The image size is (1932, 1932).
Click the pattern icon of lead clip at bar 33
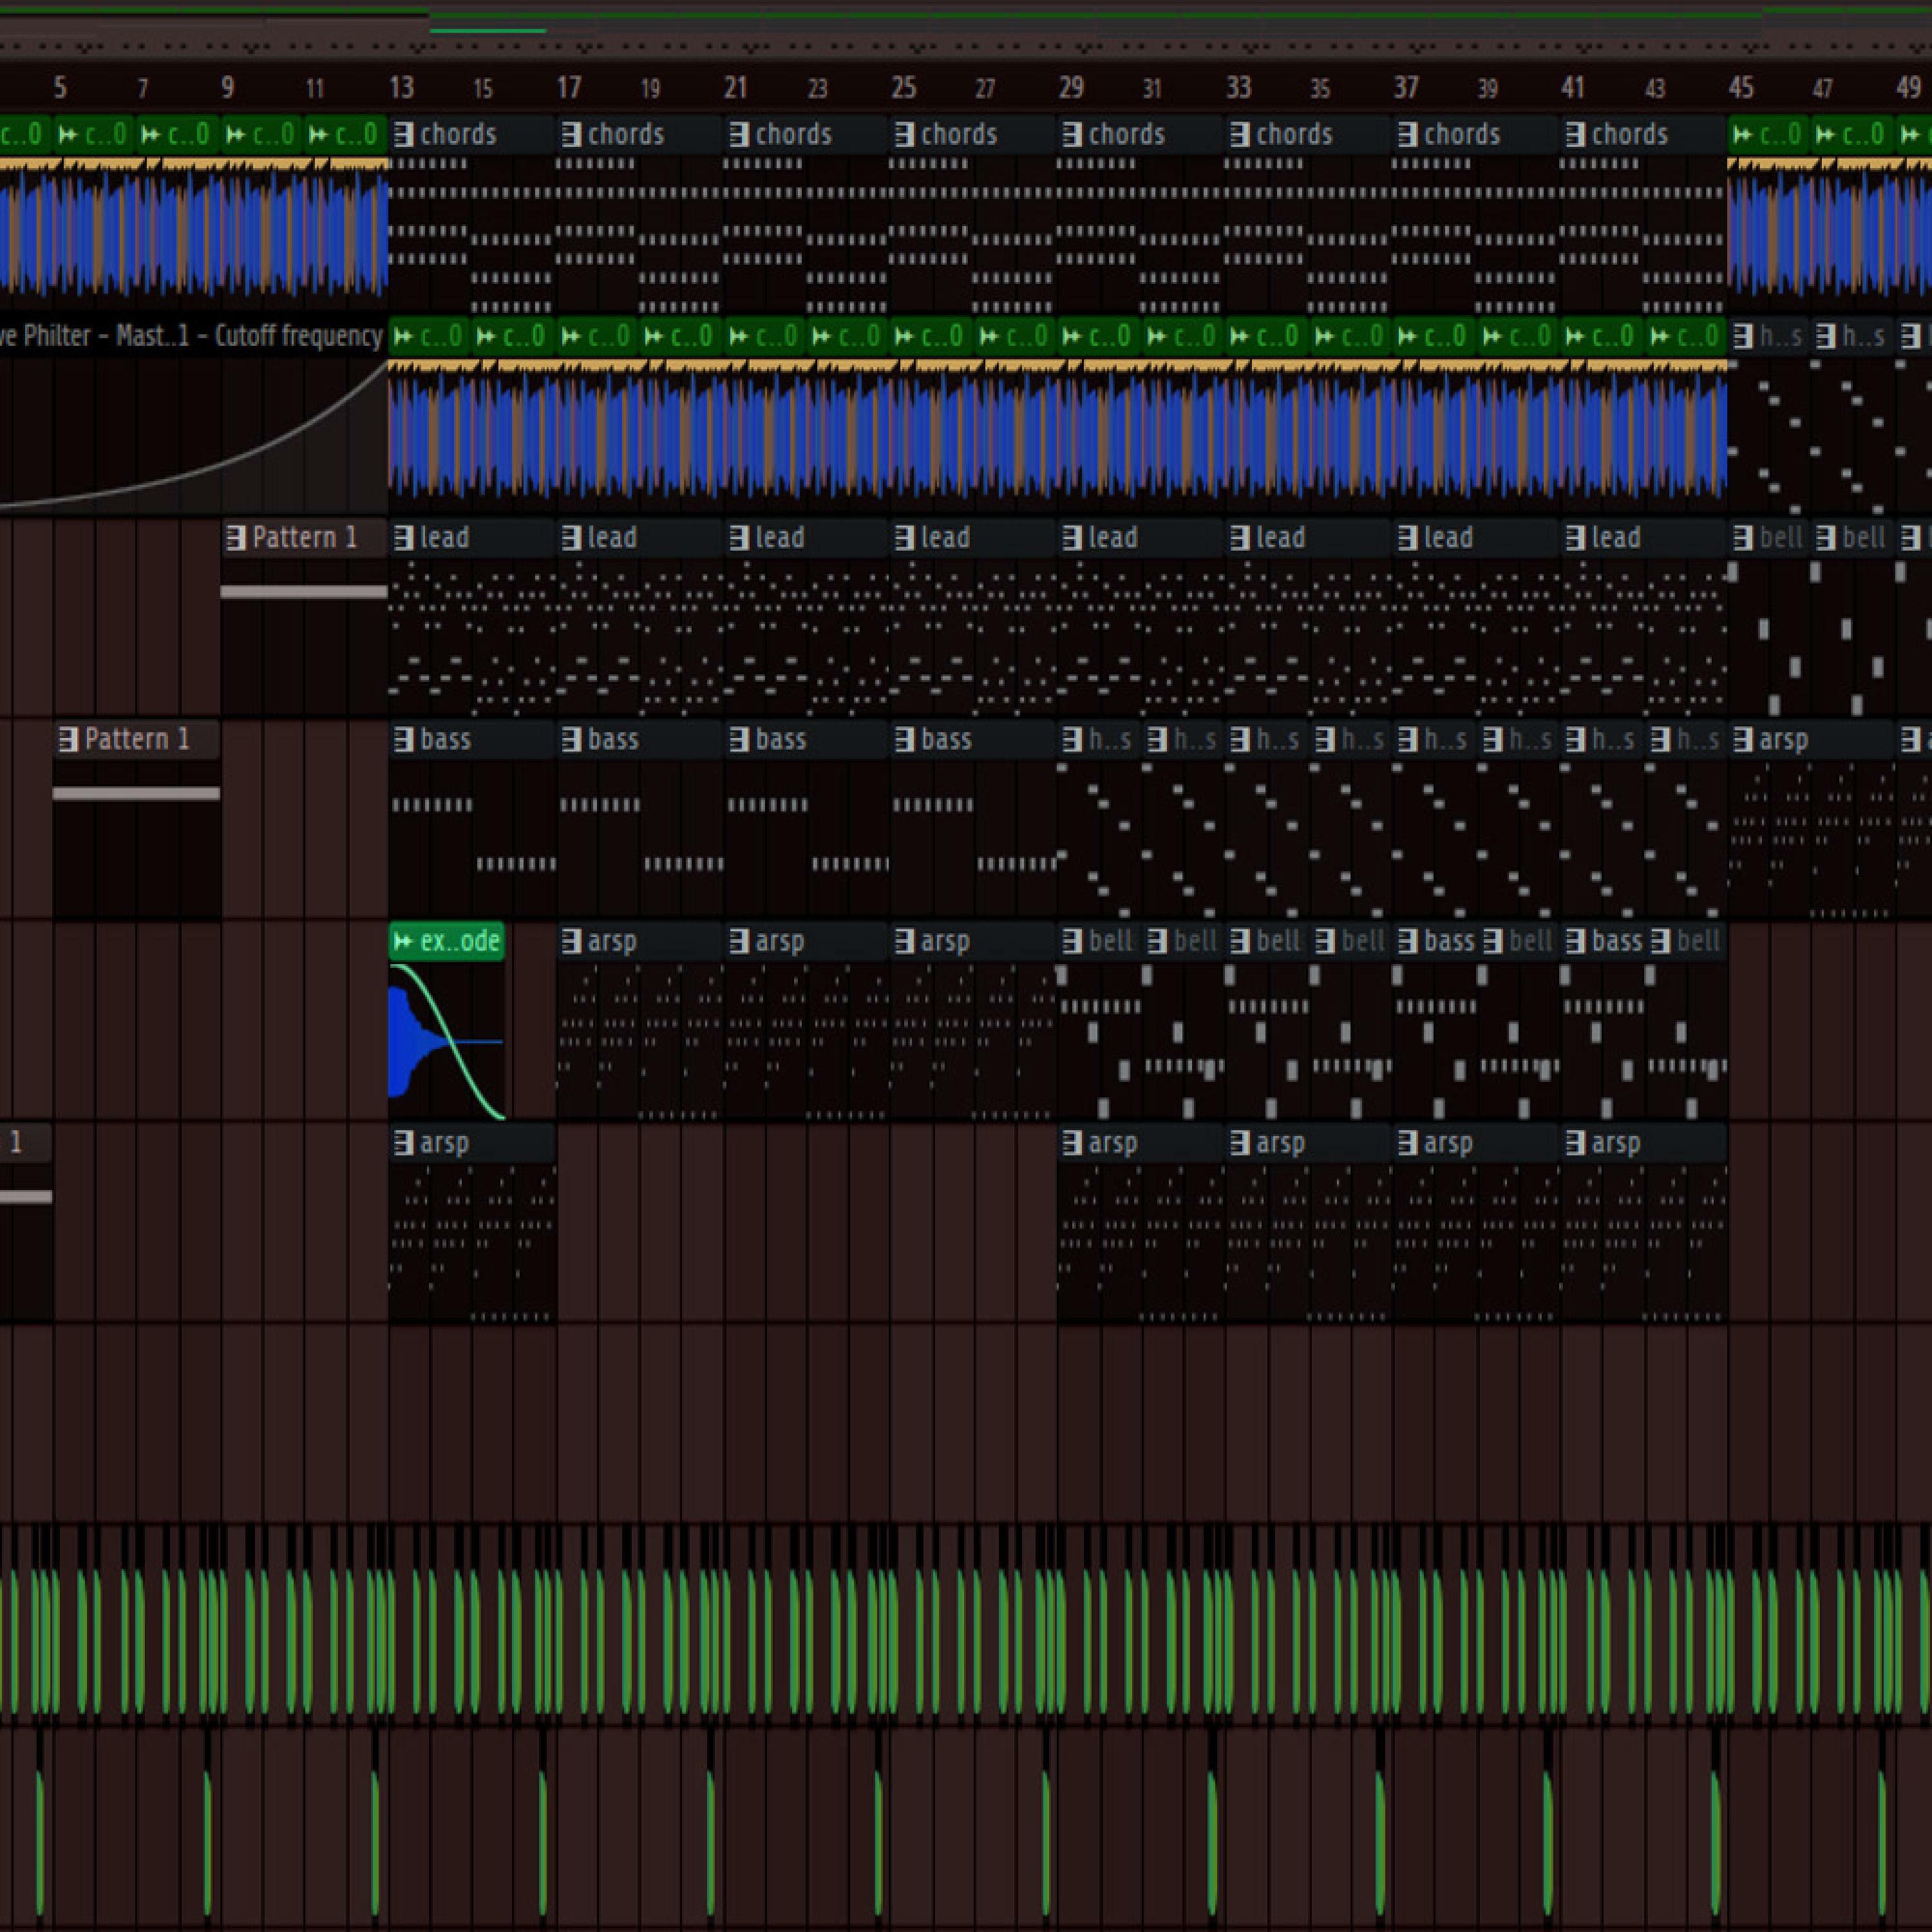click(x=1240, y=538)
